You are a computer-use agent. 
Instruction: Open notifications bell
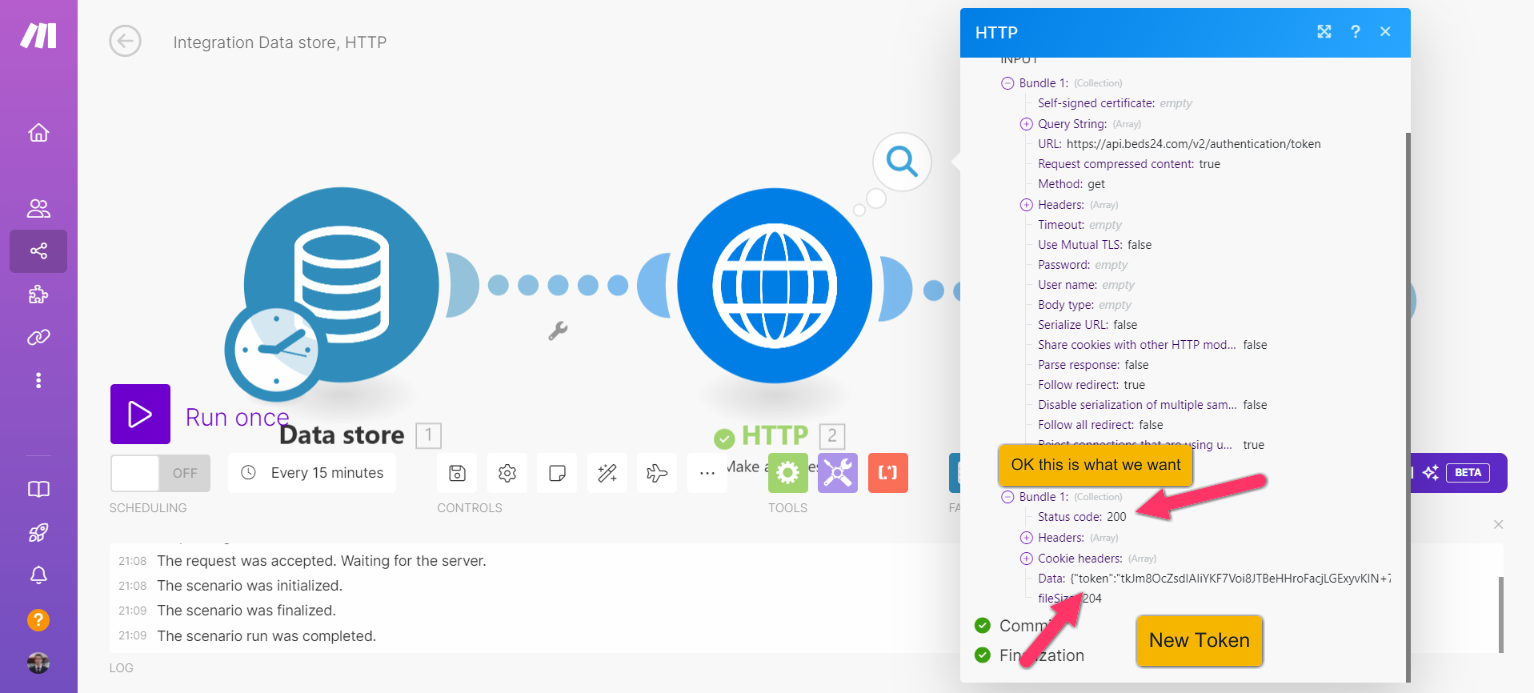click(x=38, y=575)
